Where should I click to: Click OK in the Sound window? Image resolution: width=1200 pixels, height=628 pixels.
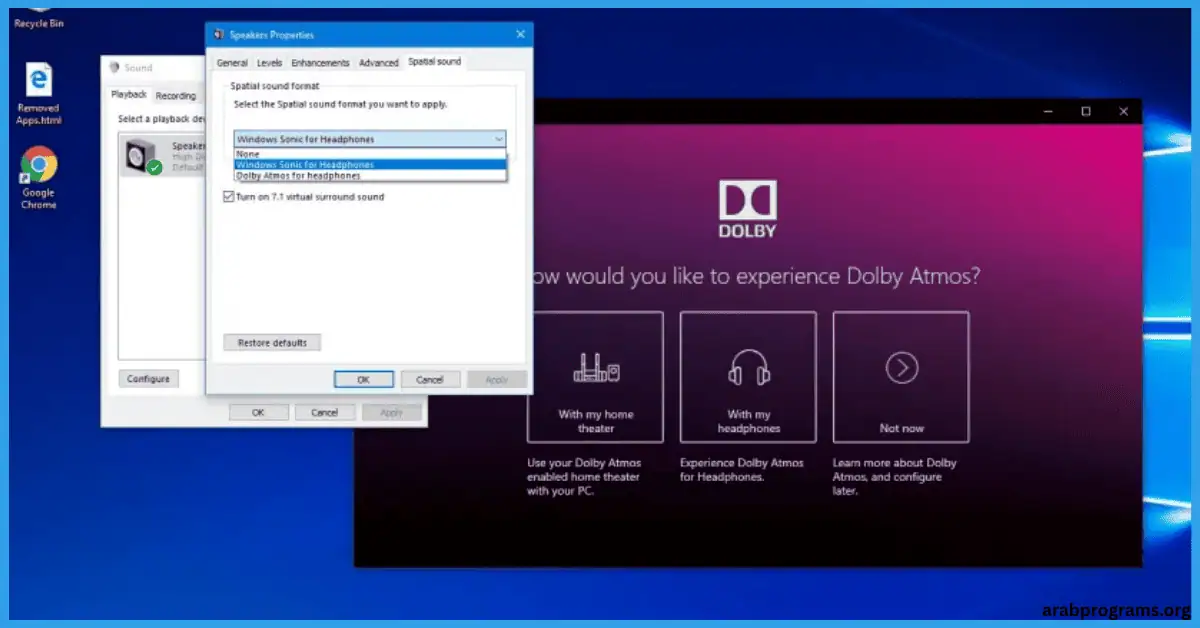[258, 412]
